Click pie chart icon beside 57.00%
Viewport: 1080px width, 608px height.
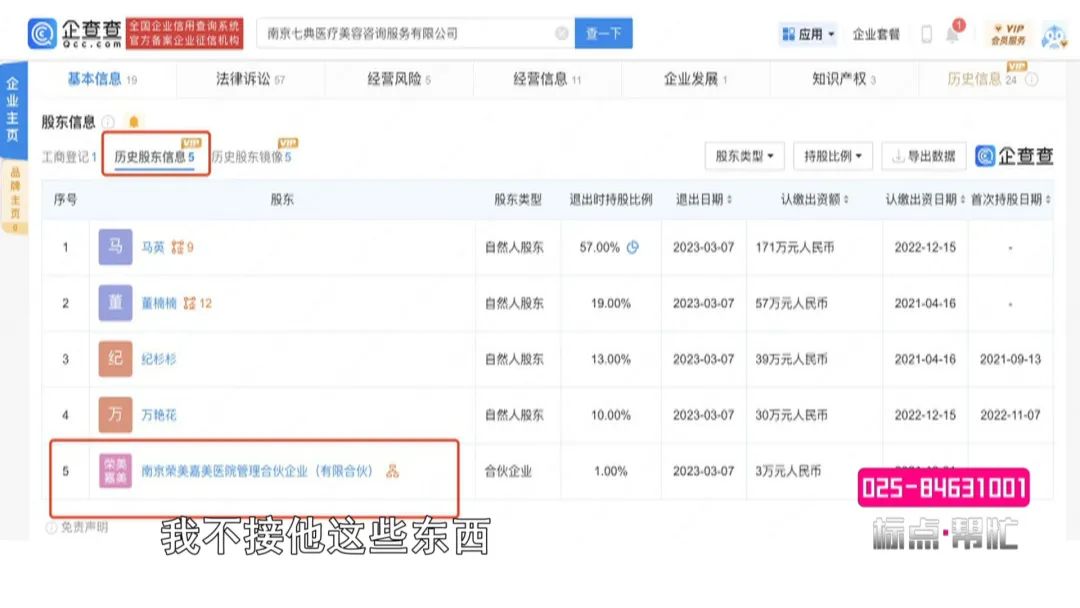point(632,247)
